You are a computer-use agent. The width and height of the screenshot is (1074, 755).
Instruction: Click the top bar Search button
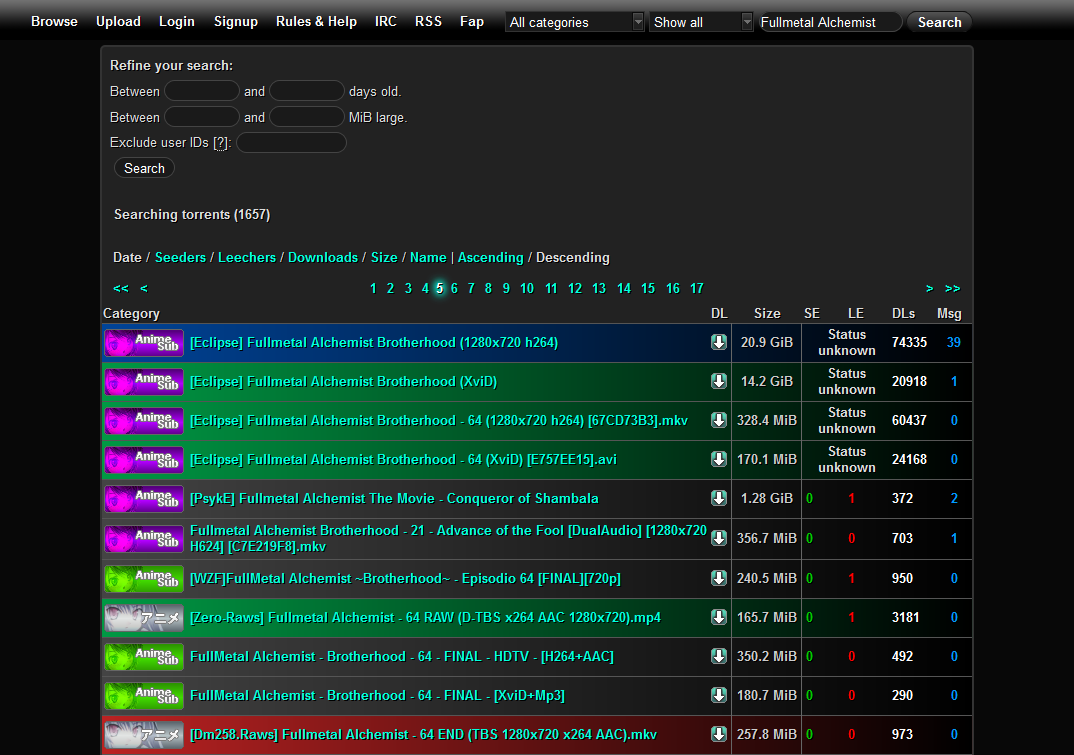tap(939, 22)
